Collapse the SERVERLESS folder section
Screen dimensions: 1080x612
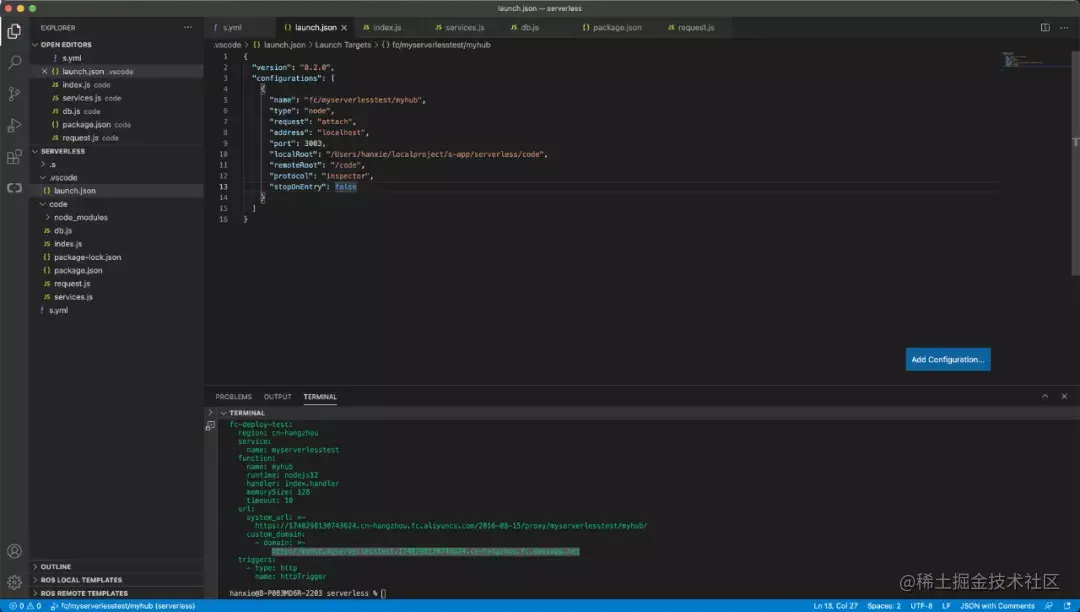(x=35, y=151)
